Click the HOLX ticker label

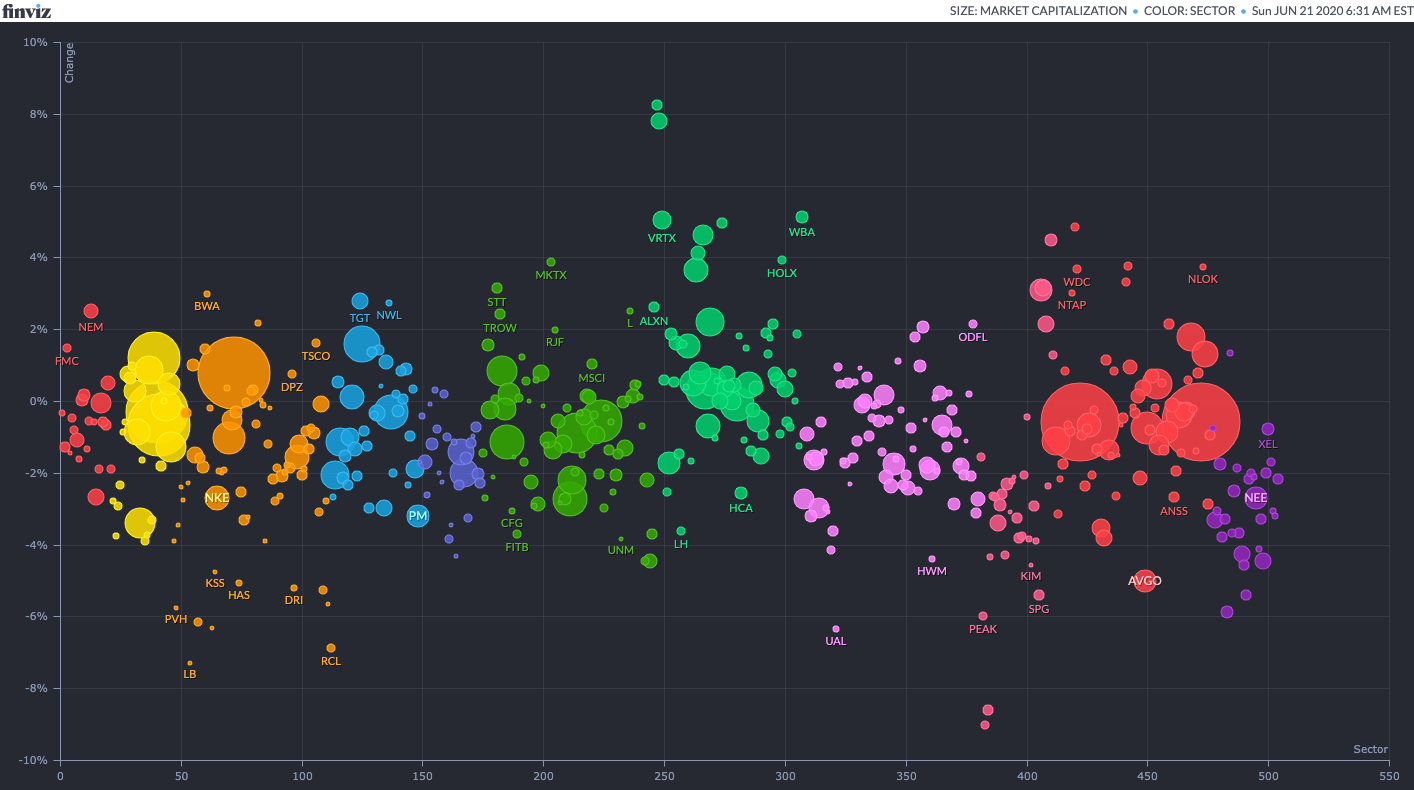pos(782,273)
